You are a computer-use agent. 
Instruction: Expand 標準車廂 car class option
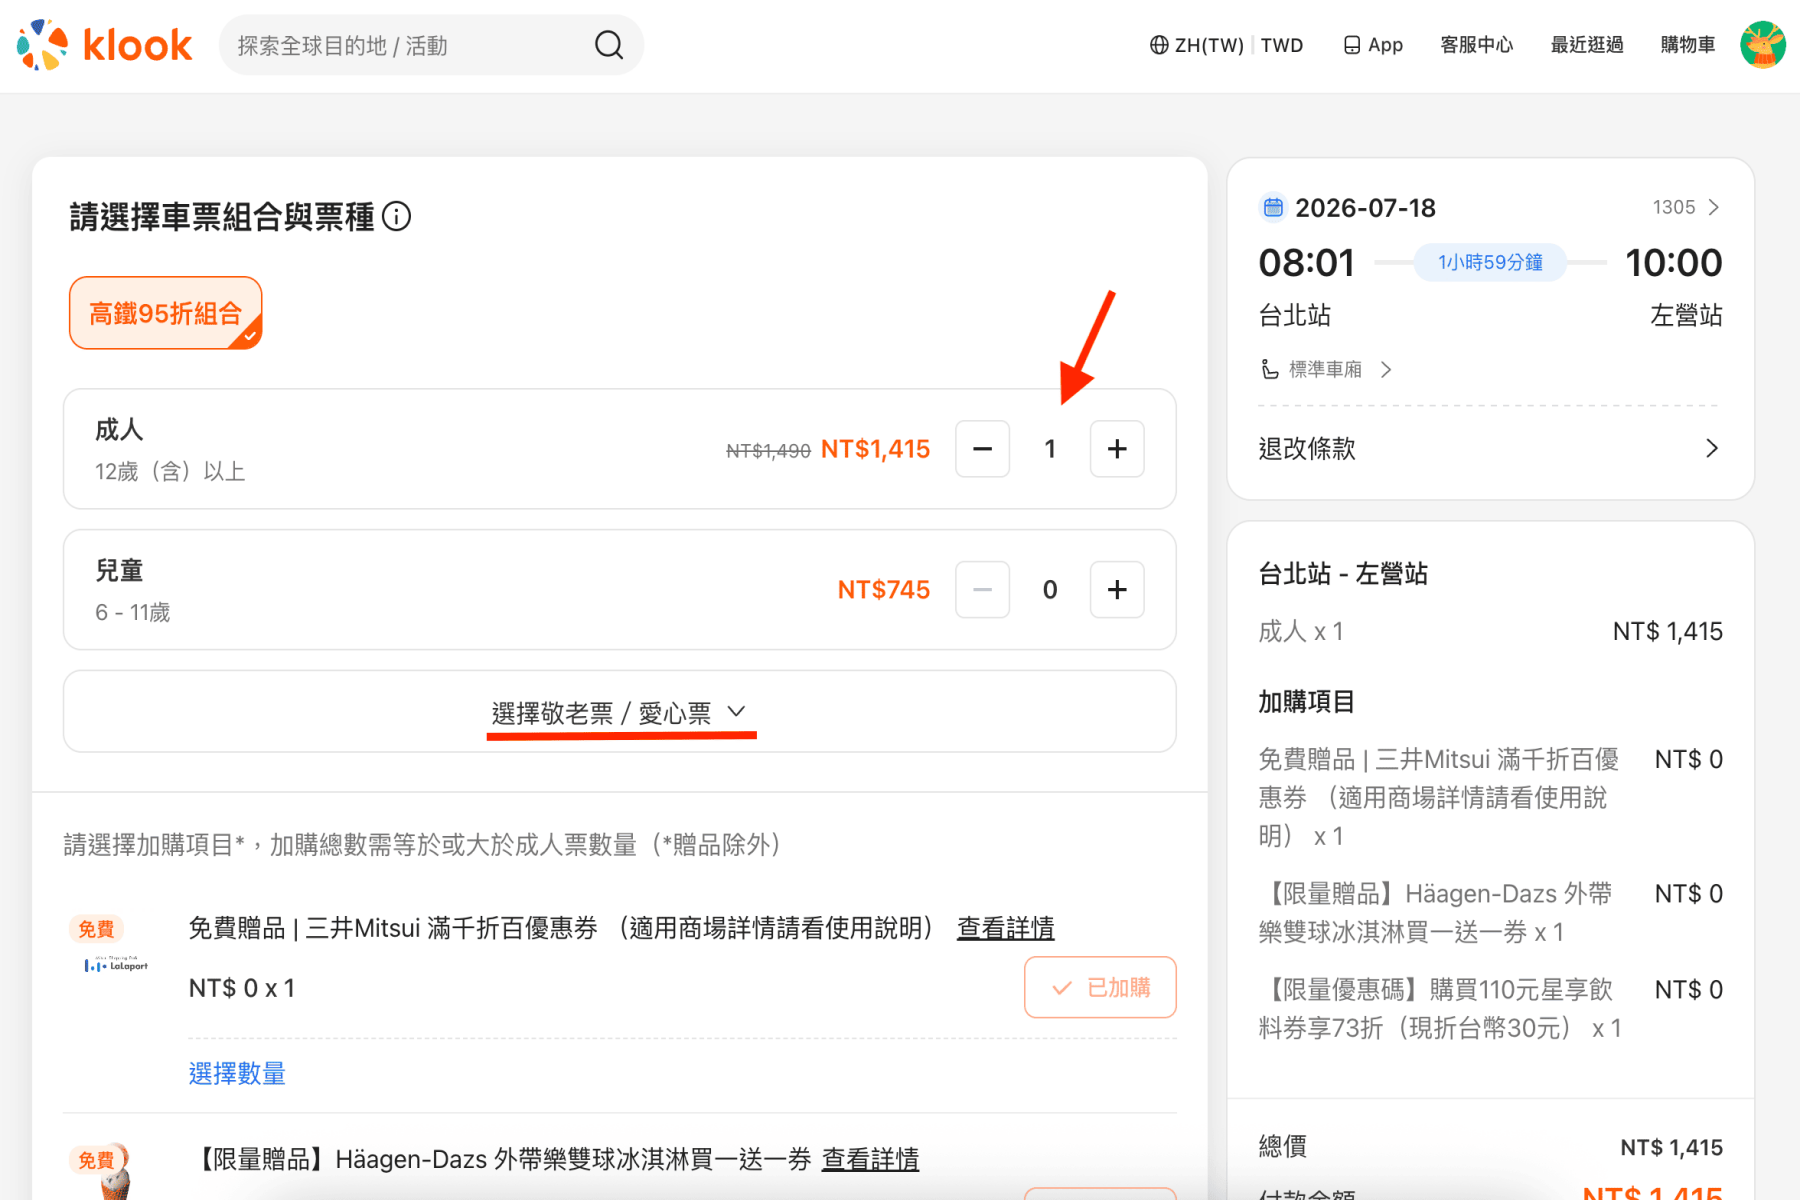tap(1340, 370)
